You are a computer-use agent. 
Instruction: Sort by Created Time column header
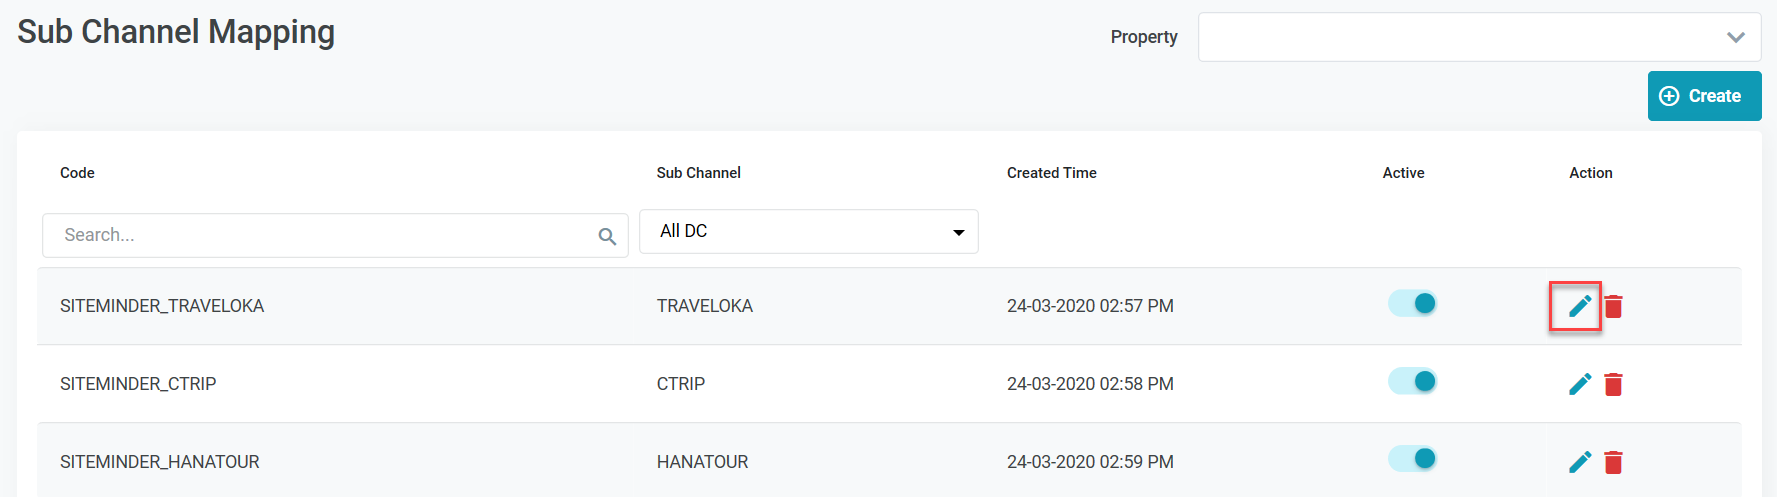(x=1051, y=173)
